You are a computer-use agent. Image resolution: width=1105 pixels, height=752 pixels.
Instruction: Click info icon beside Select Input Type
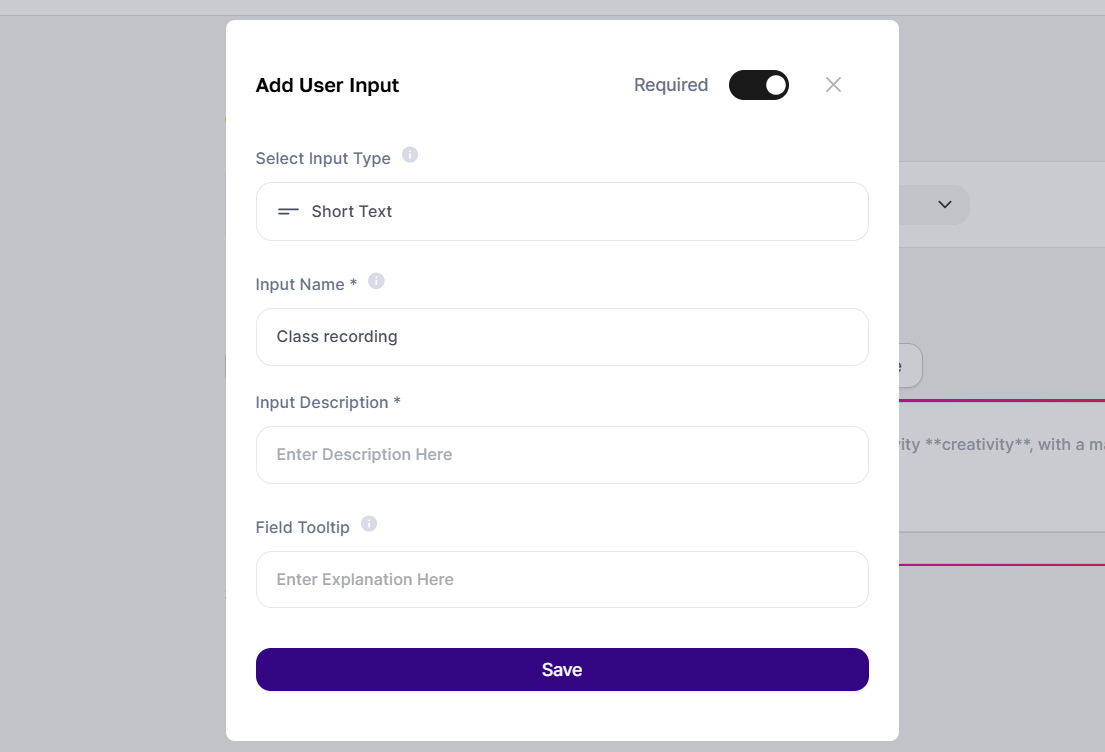coord(409,155)
